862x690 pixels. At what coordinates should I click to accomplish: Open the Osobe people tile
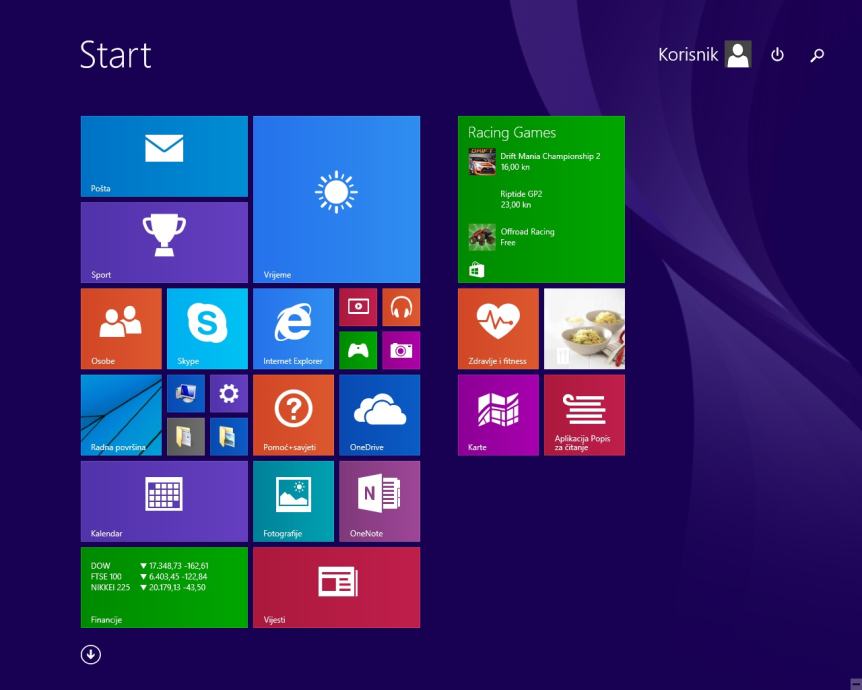121,329
